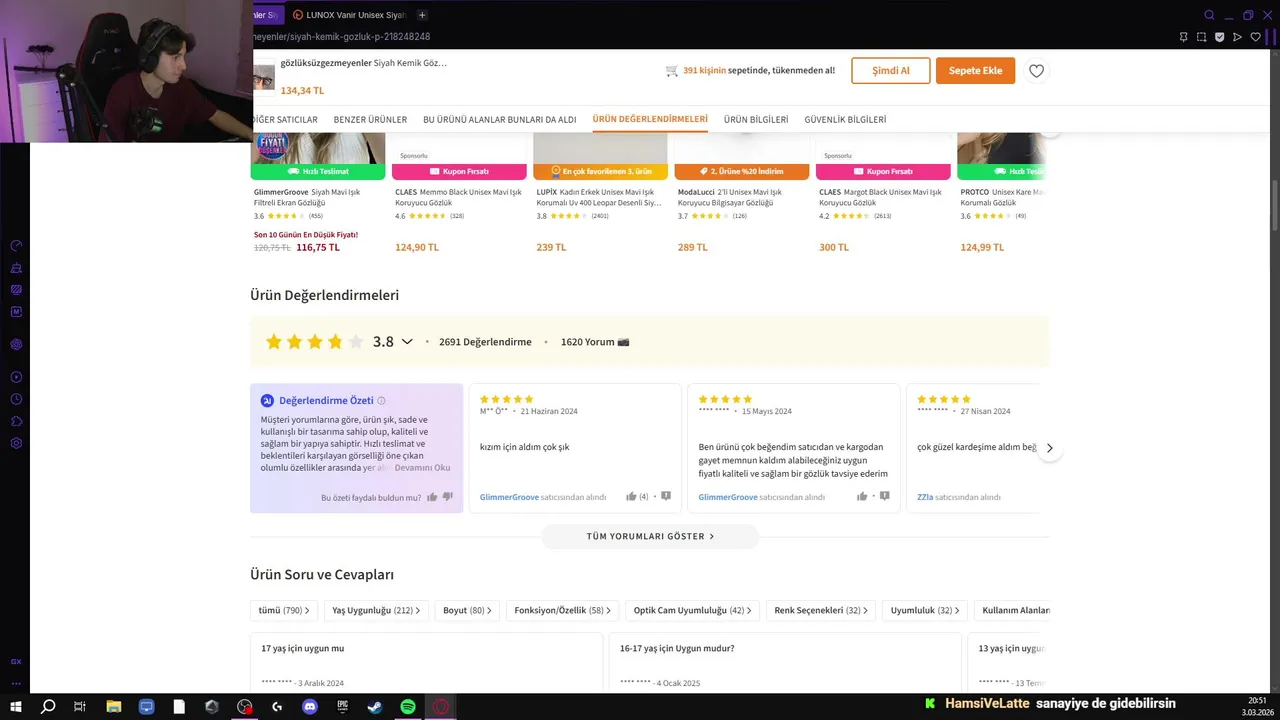This screenshot has width=1280, height=720.
Task: Open '17 yaş için uygun mu' question
Action: coord(427,661)
